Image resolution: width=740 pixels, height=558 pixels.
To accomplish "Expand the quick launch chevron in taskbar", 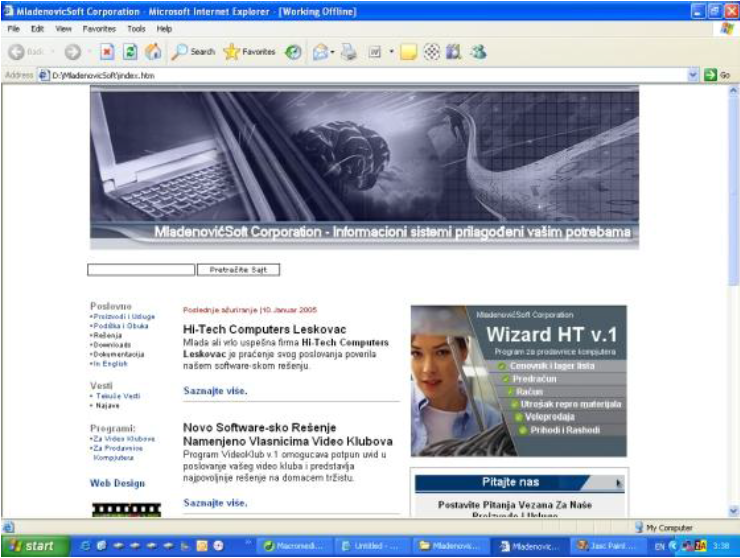I will (x=248, y=543).
